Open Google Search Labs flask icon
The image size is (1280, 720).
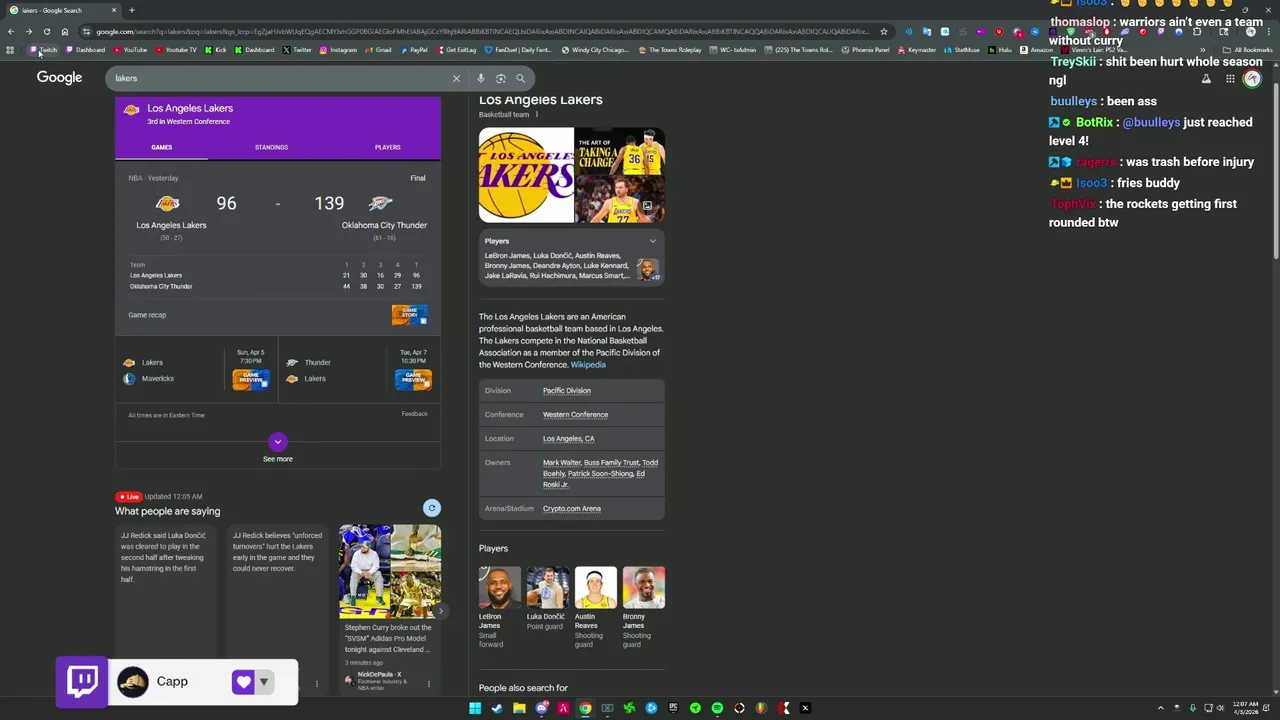click(x=1206, y=79)
